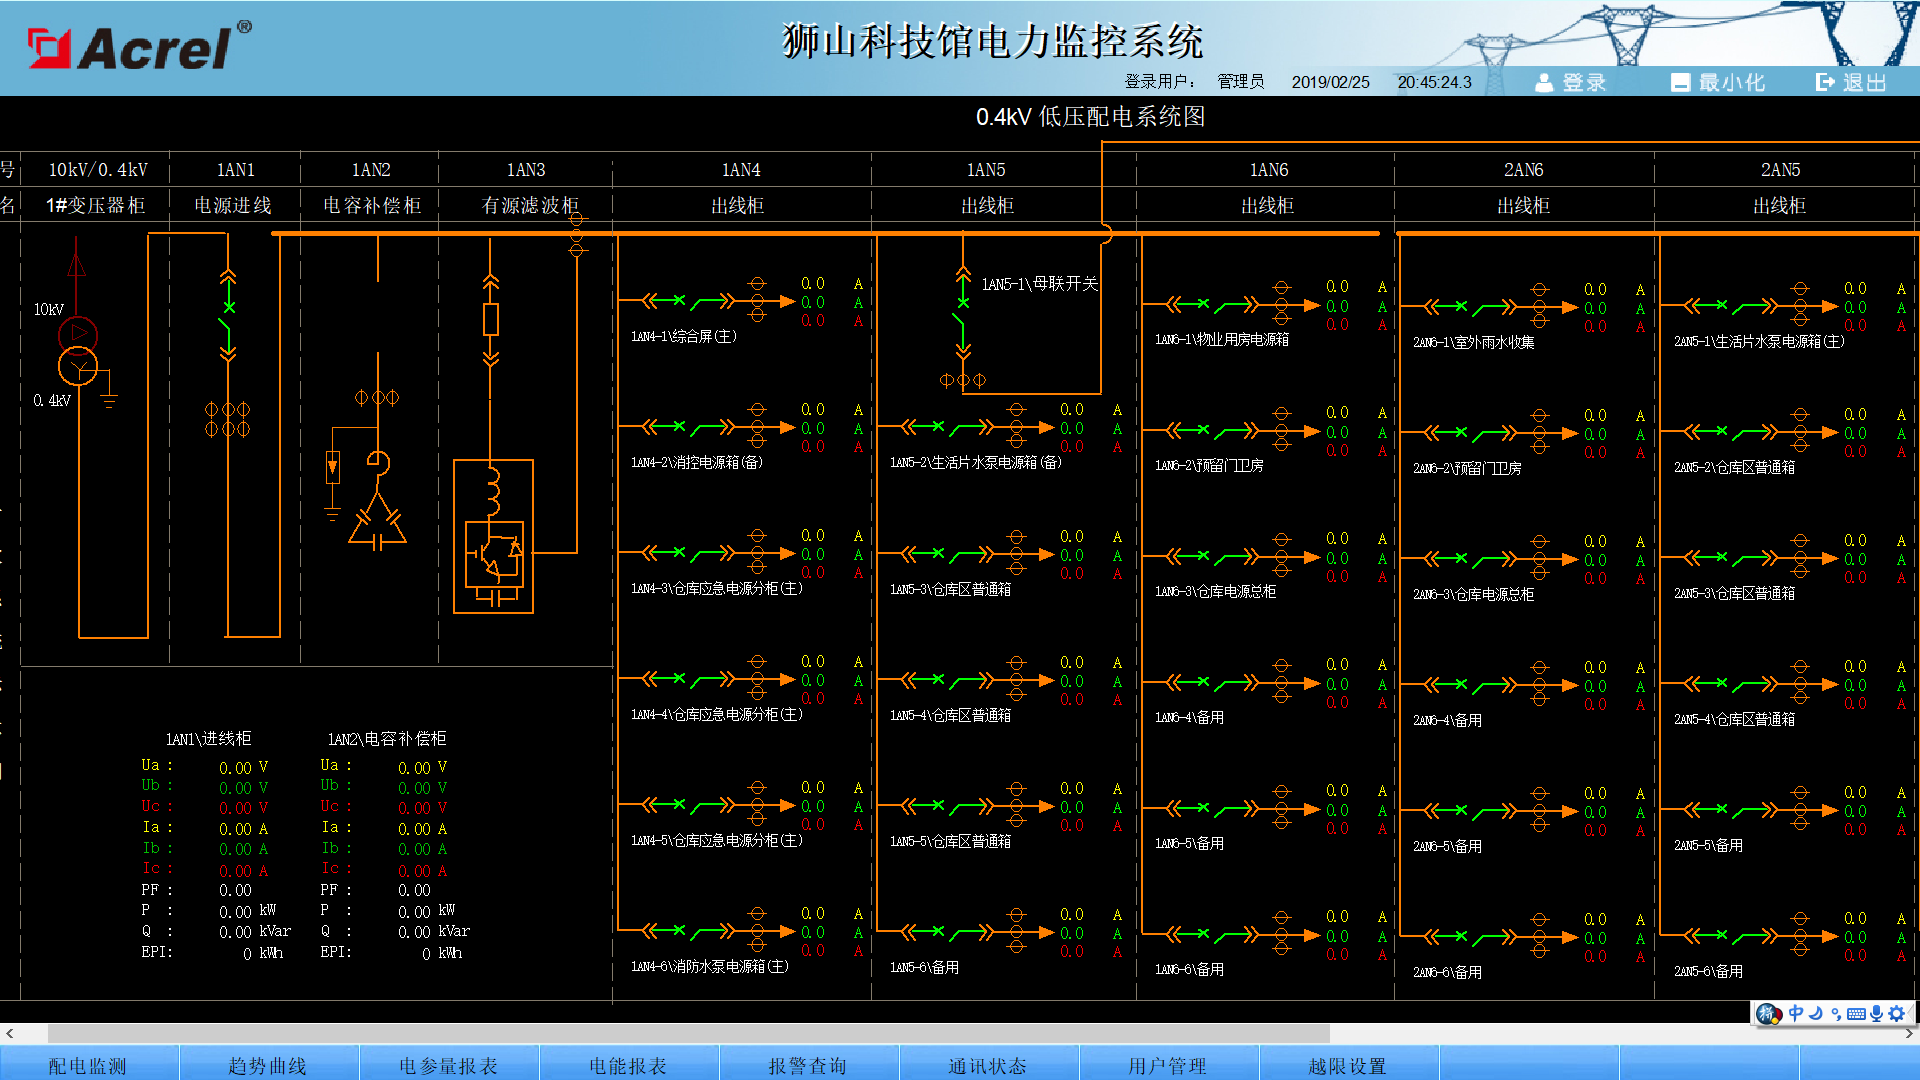Viewport: 1920px width, 1080px height.
Task: Click horizontal scrollbar left arrow
Action: 9,1033
